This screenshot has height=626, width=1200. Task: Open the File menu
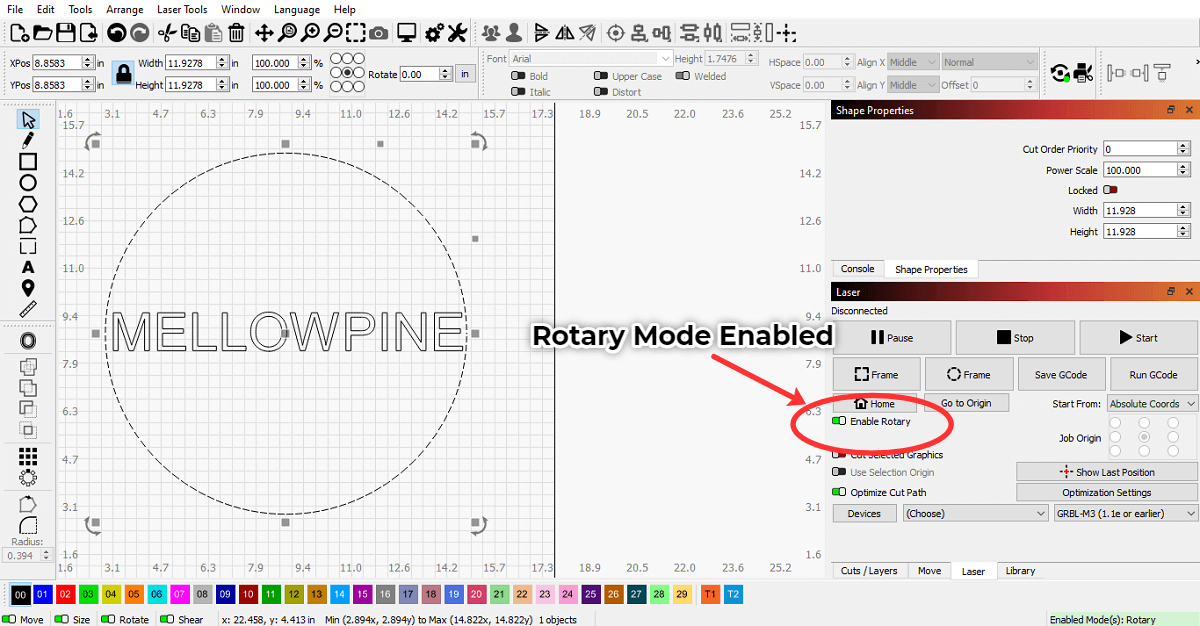pos(15,9)
